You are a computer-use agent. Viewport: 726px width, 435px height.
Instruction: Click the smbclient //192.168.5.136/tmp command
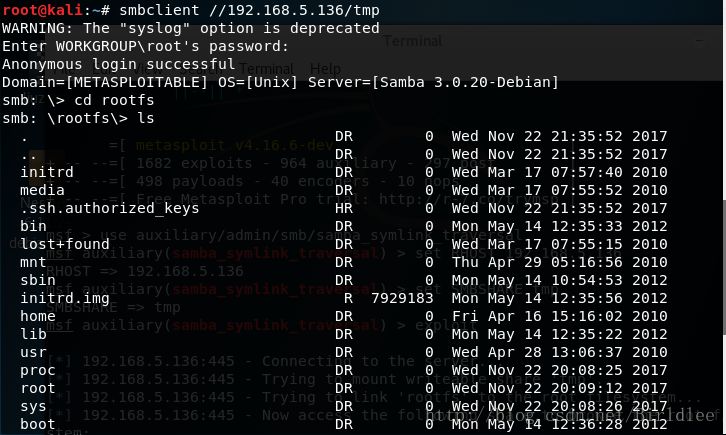coord(249,10)
